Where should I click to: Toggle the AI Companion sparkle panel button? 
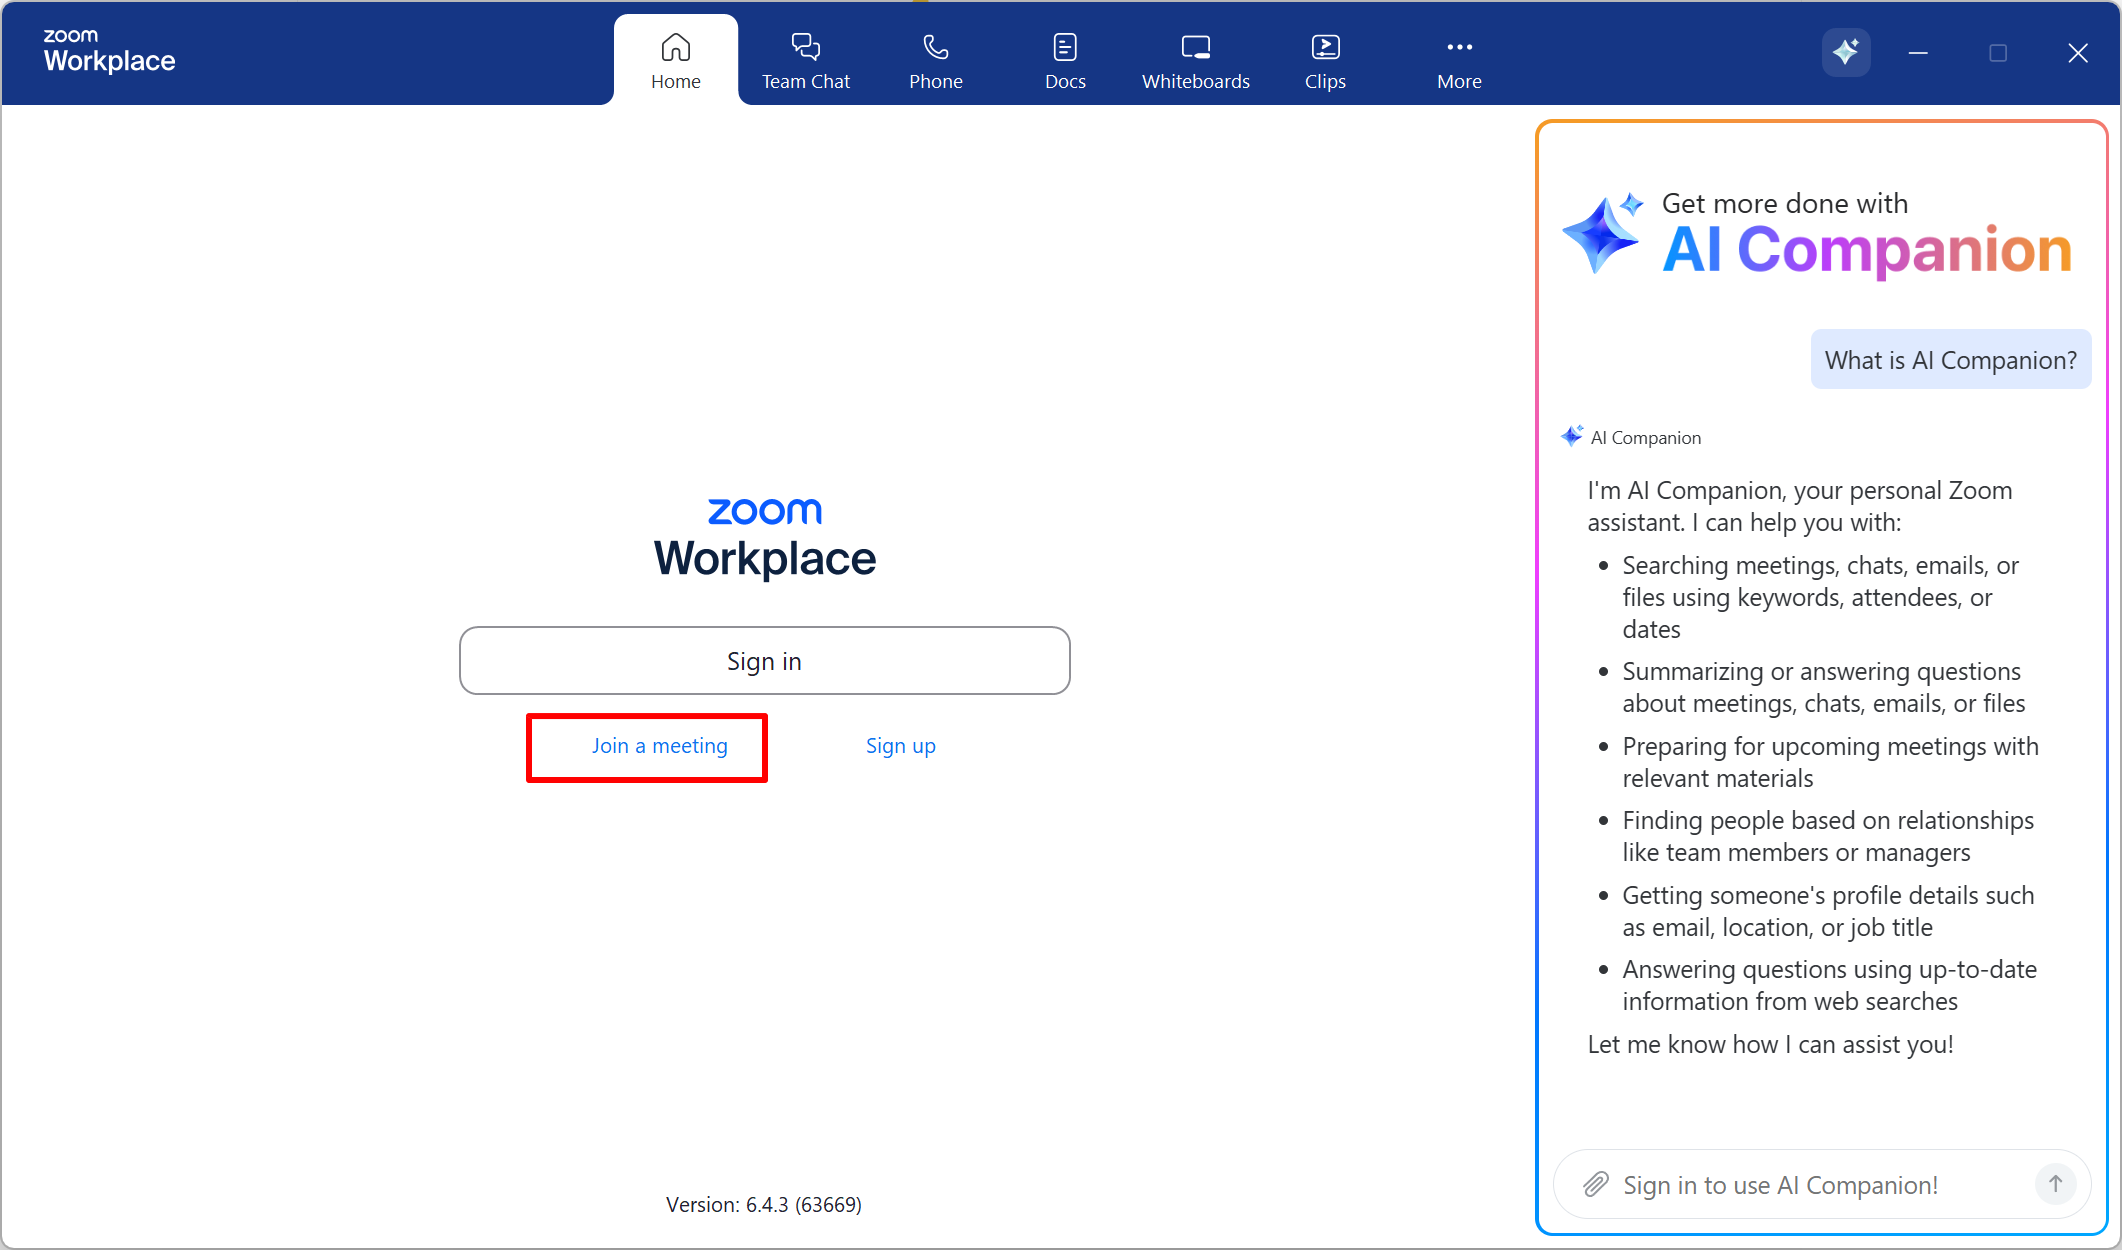[x=1845, y=52]
